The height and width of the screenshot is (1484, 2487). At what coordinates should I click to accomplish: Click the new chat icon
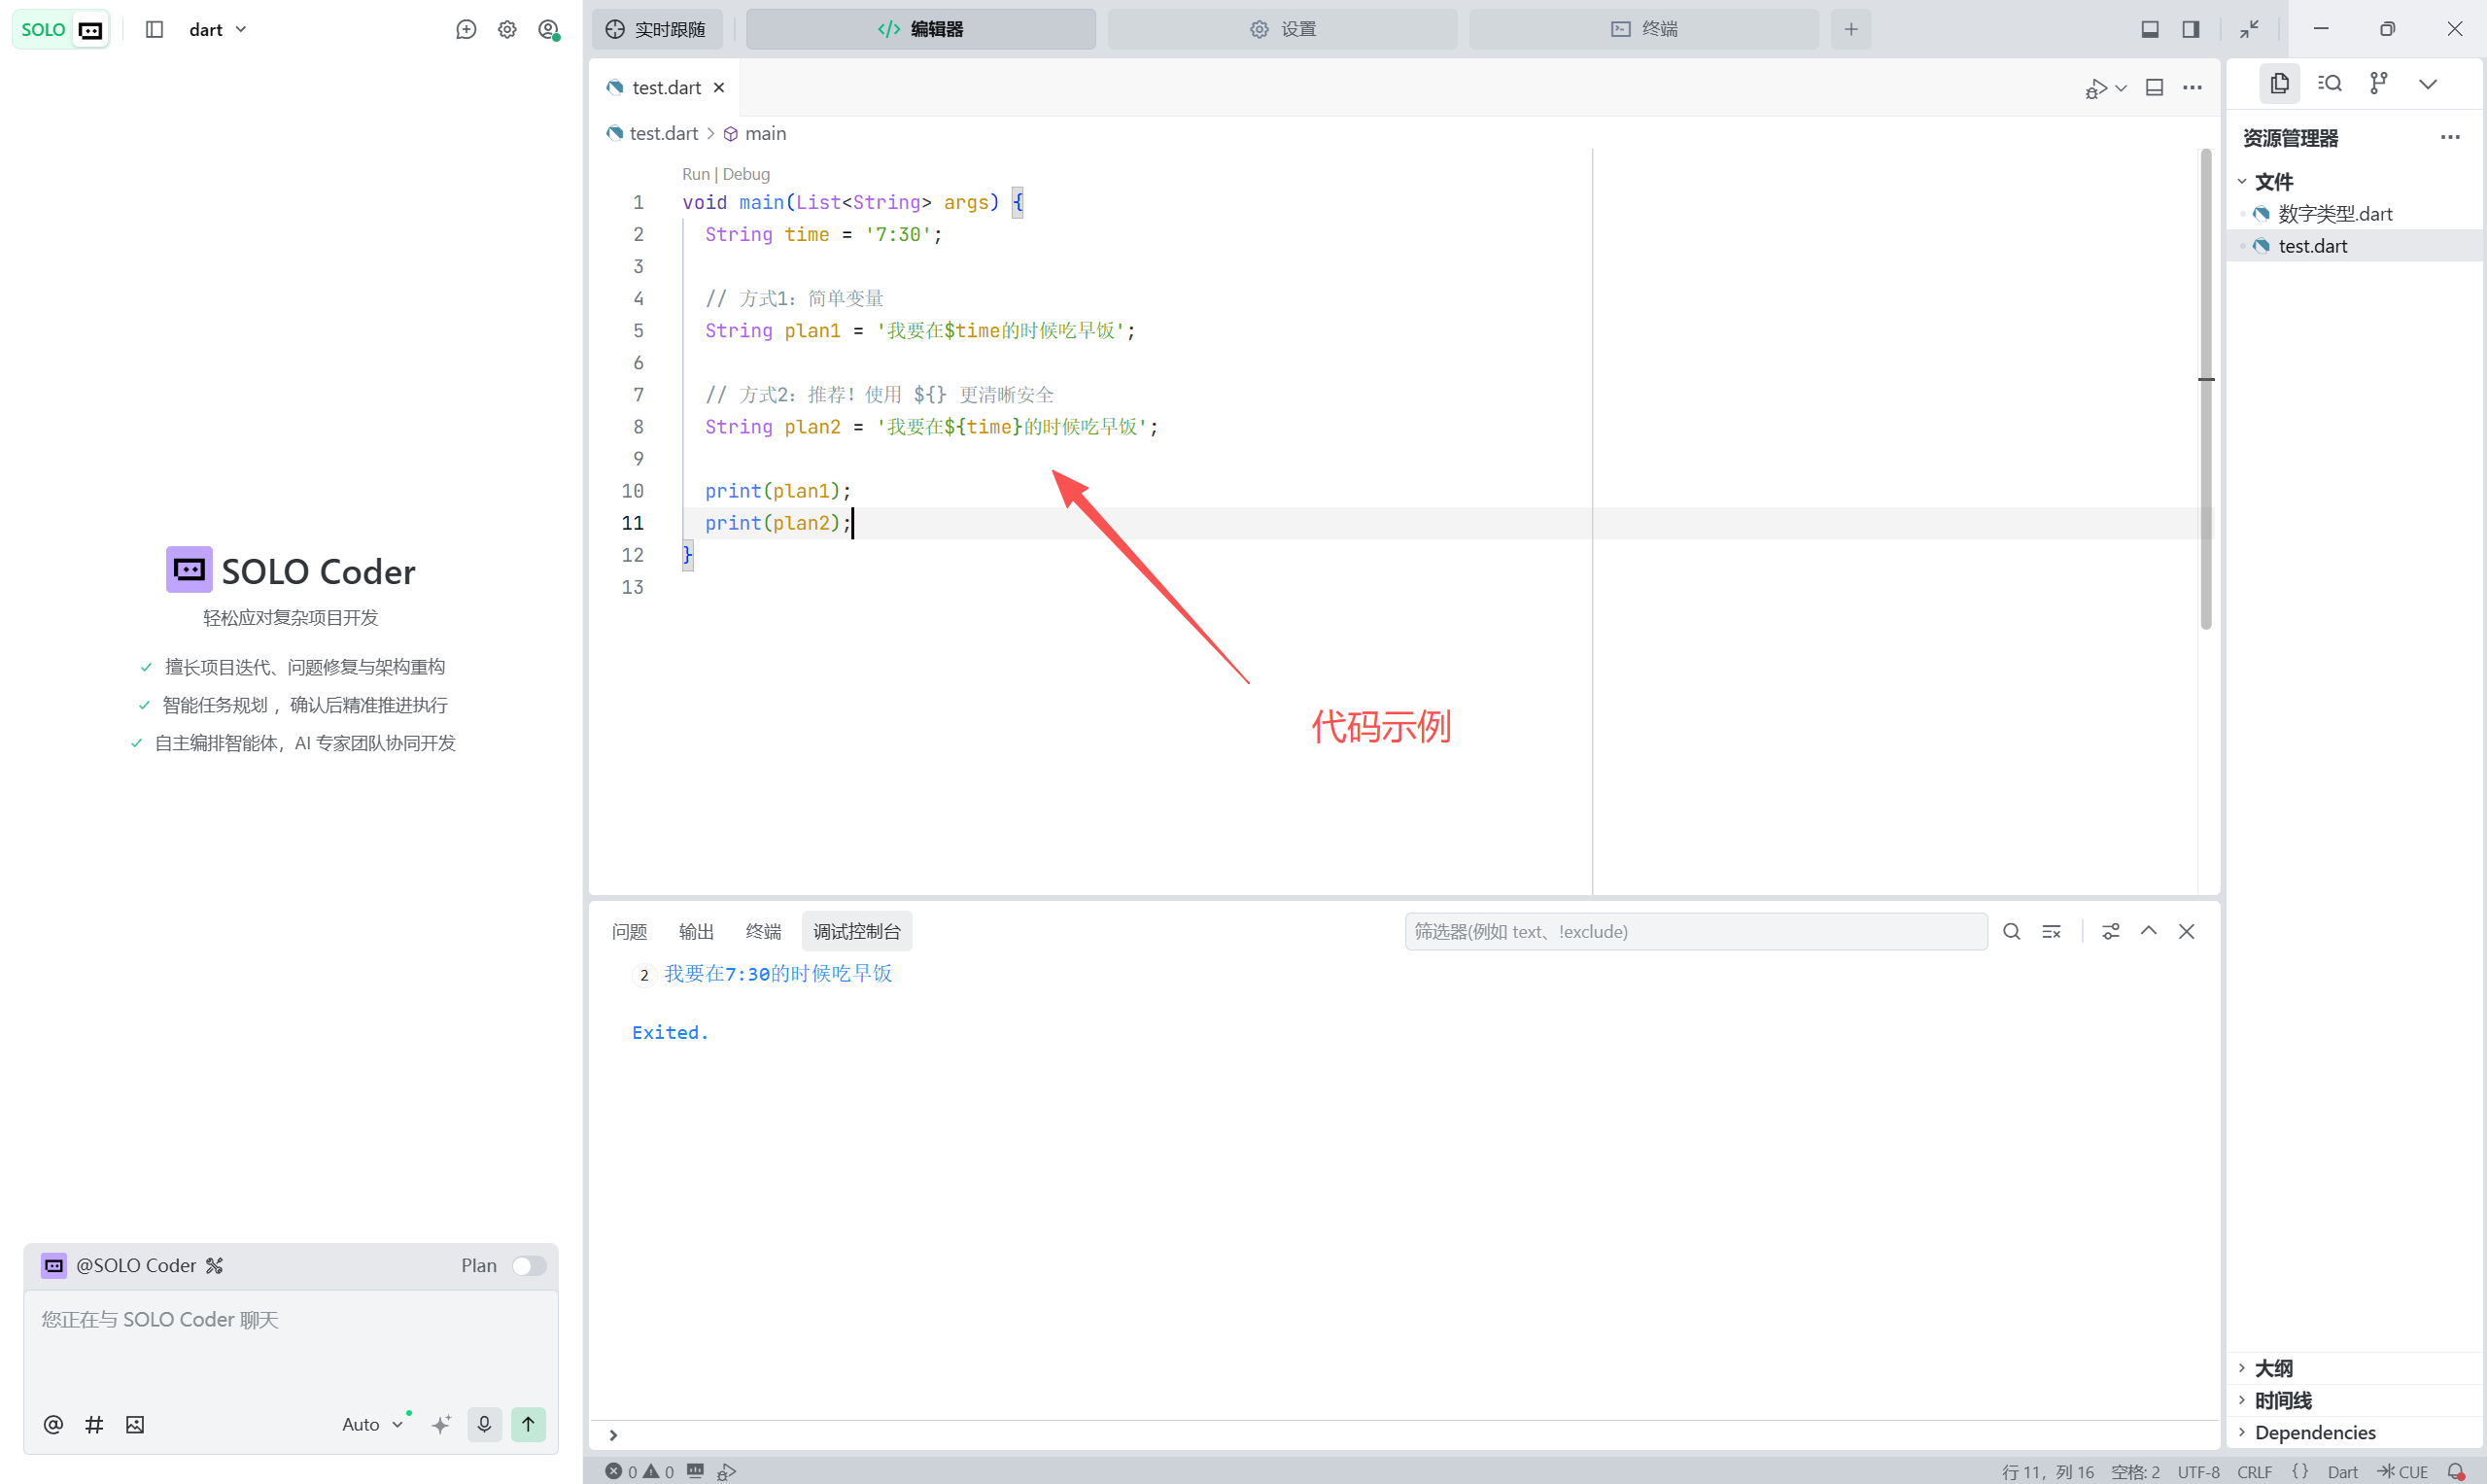(x=466, y=29)
